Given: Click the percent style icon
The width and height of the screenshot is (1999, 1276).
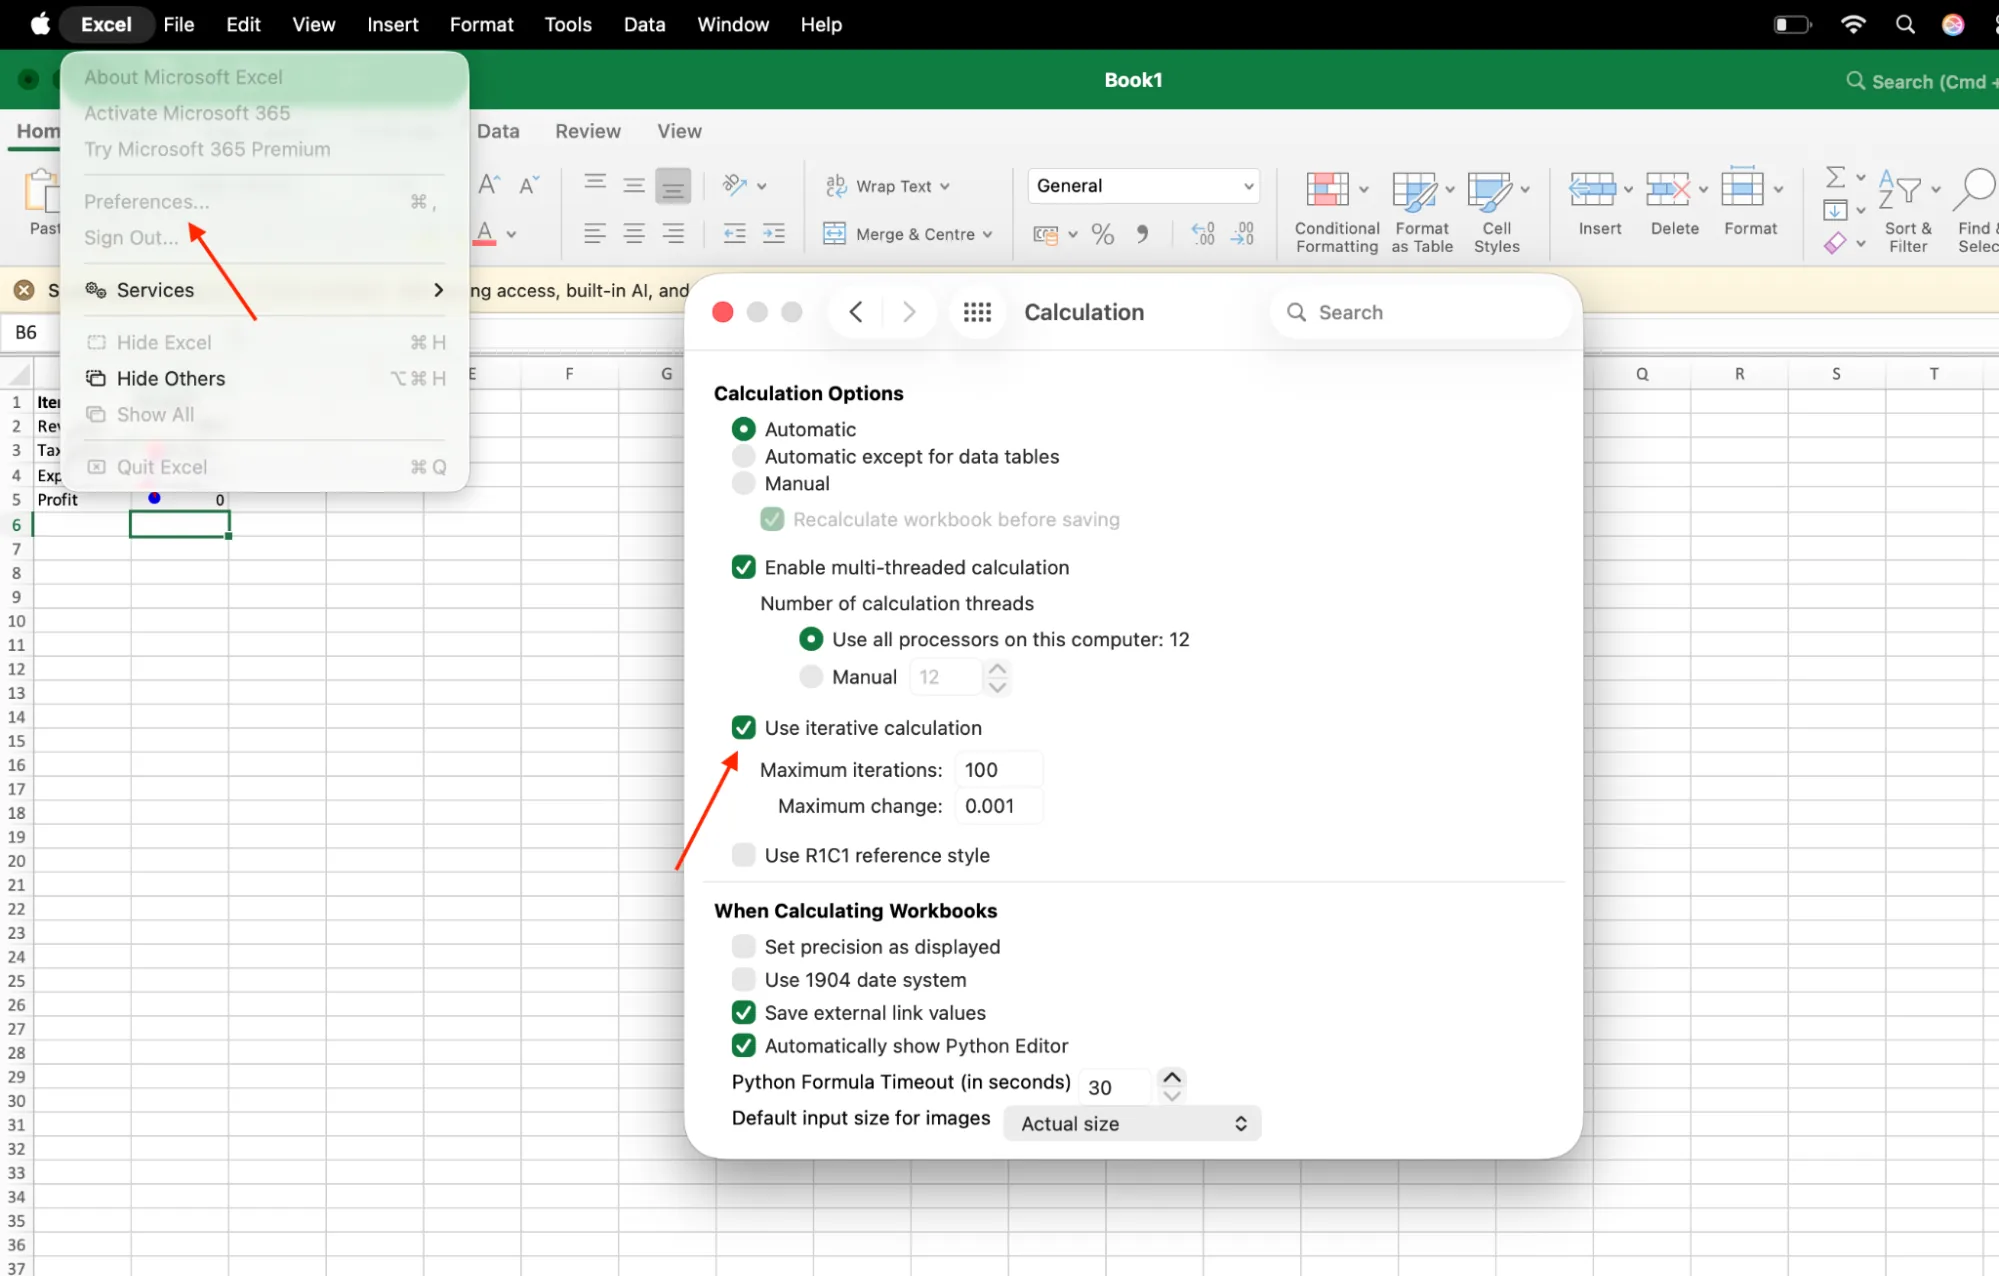Looking at the screenshot, I should tap(1103, 234).
